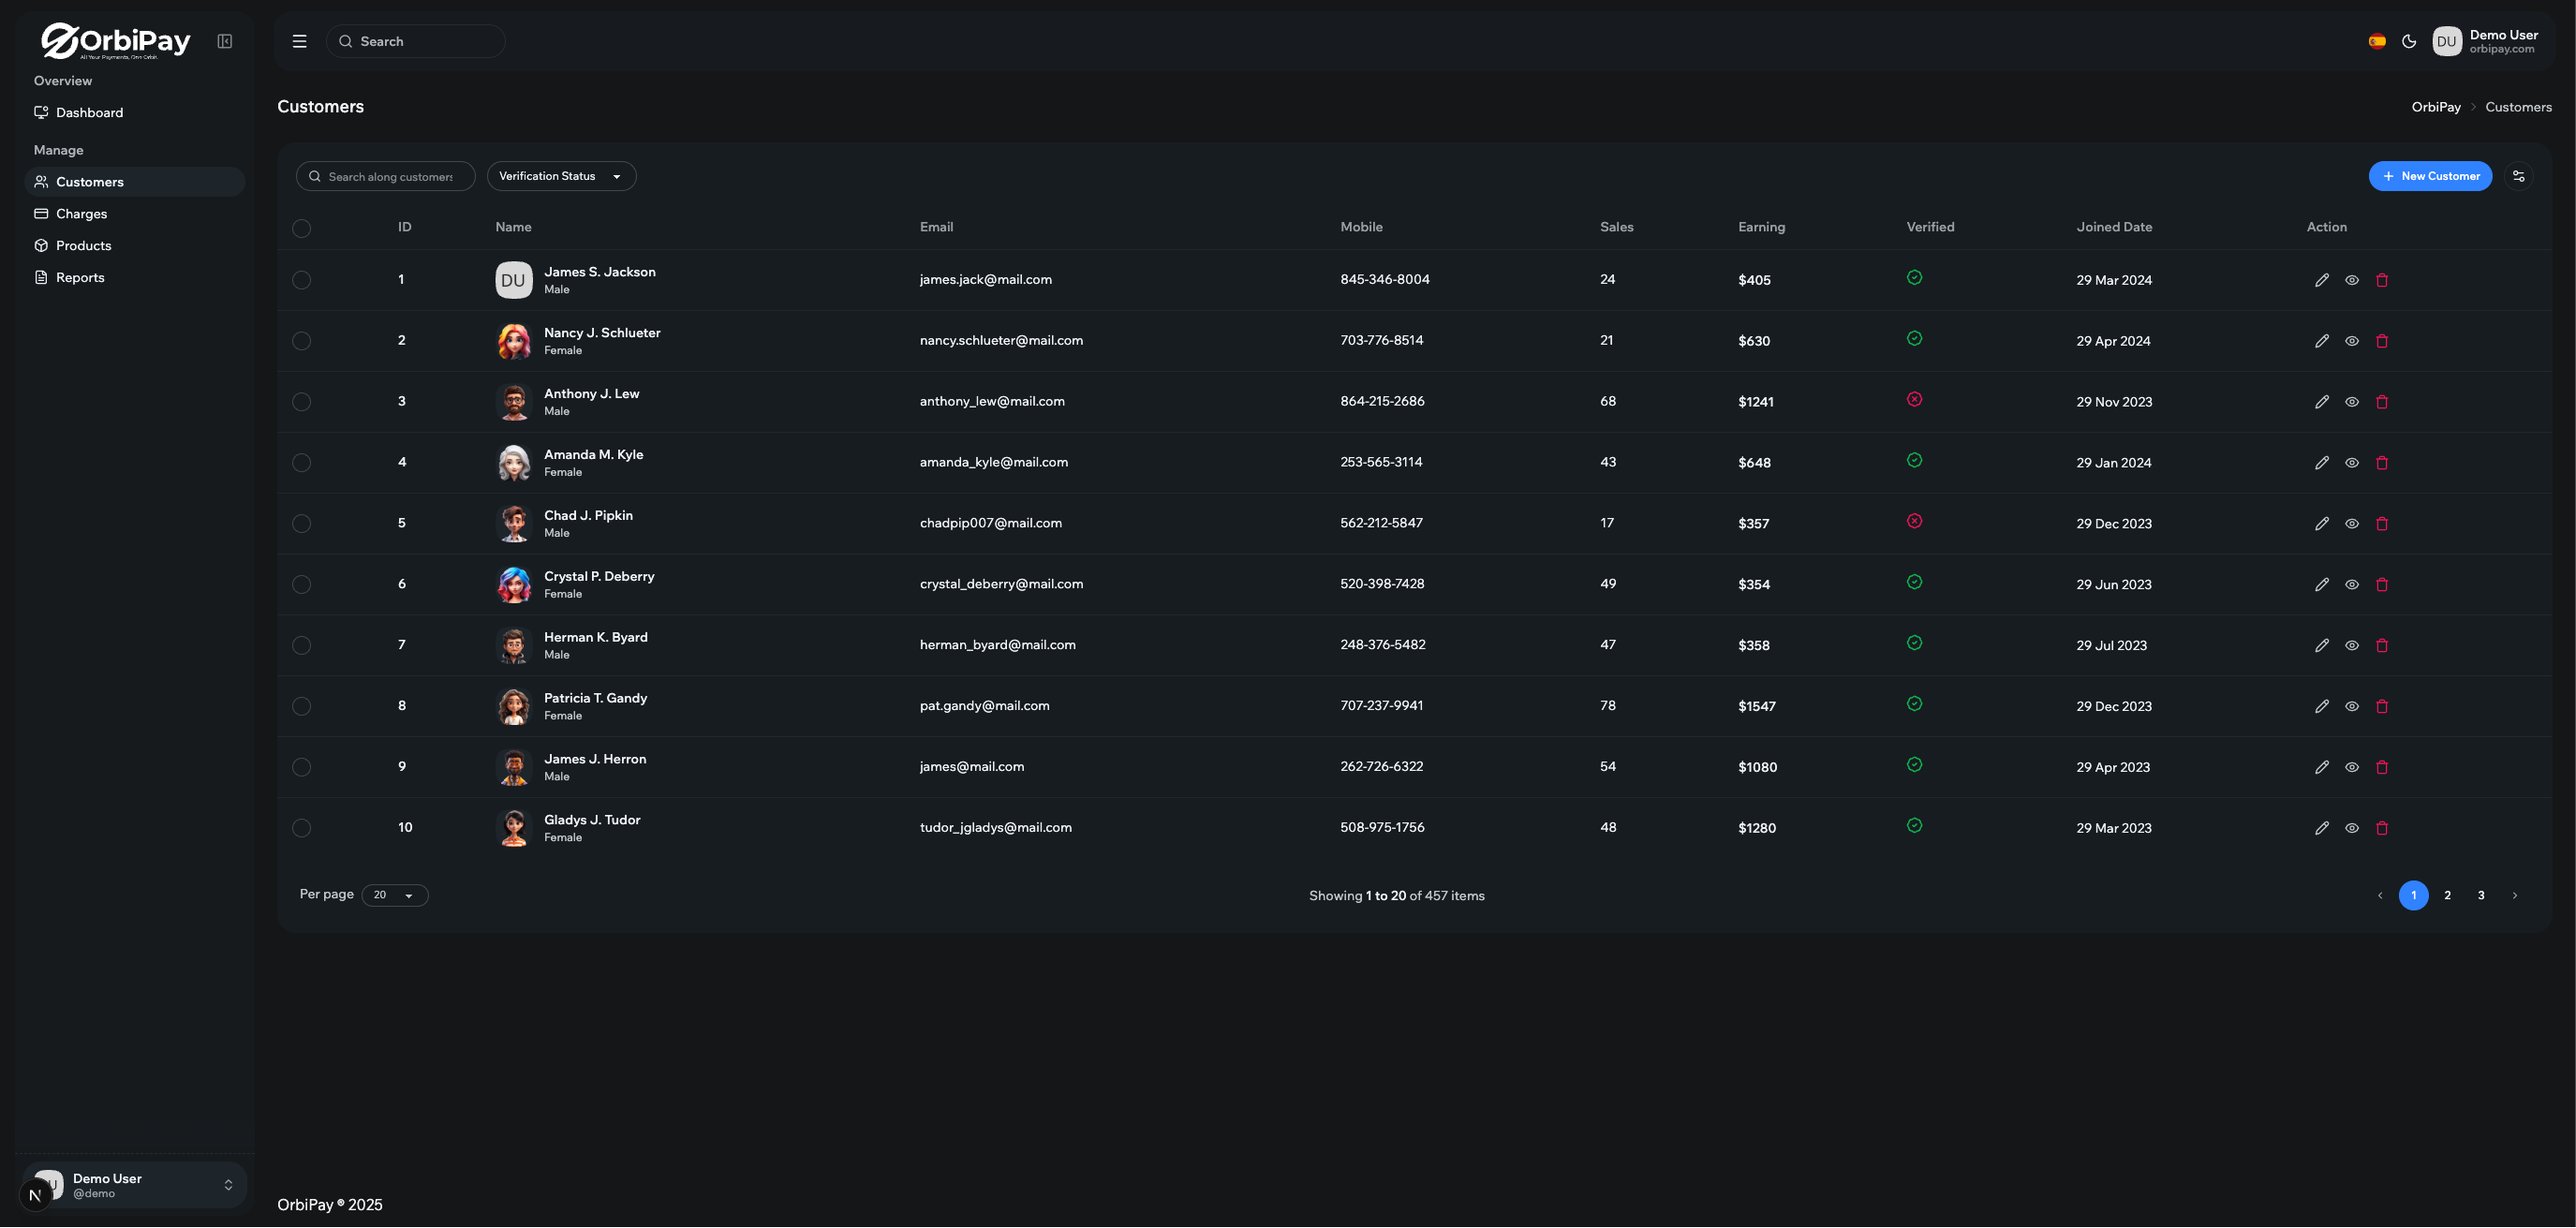The image size is (2576, 1228).
Task: Go to pagination page 2
Action: [2447, 895]
